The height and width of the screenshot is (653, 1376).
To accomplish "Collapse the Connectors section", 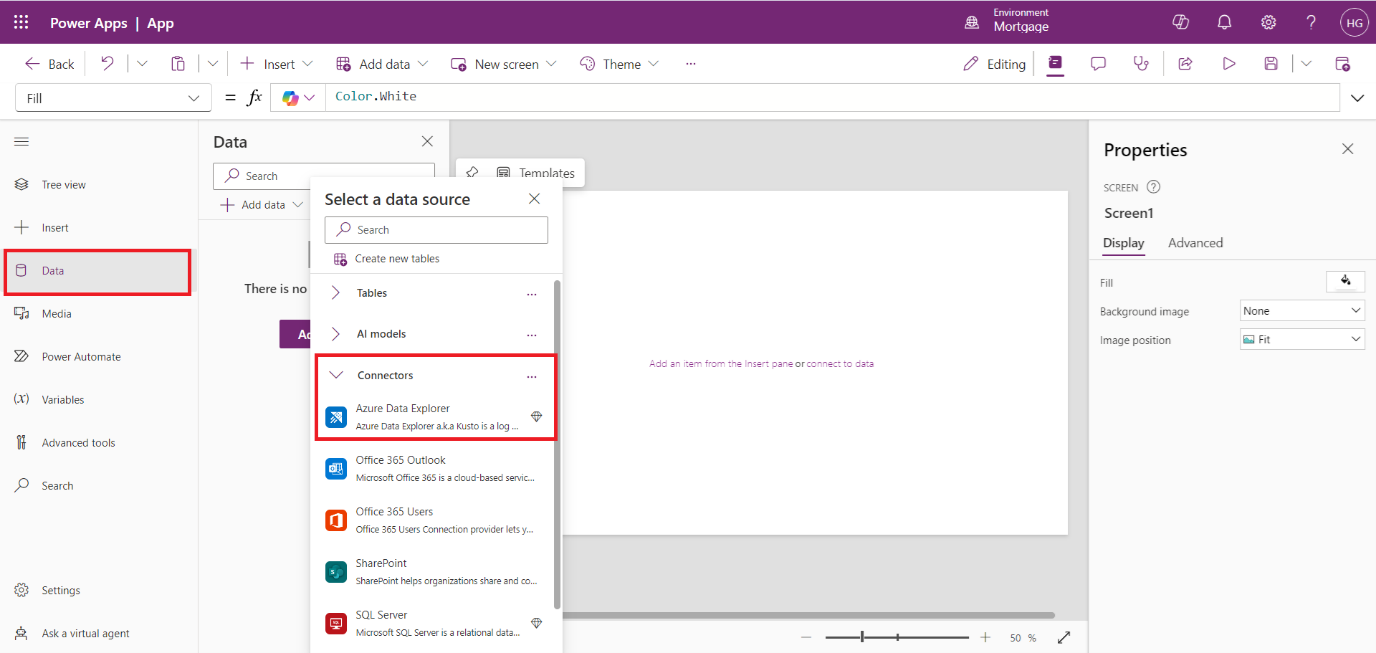I will (336, 376).
